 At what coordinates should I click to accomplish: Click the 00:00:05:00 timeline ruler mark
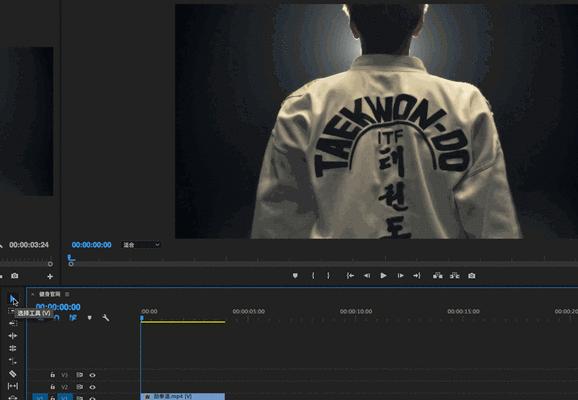(x=248, y=312)
